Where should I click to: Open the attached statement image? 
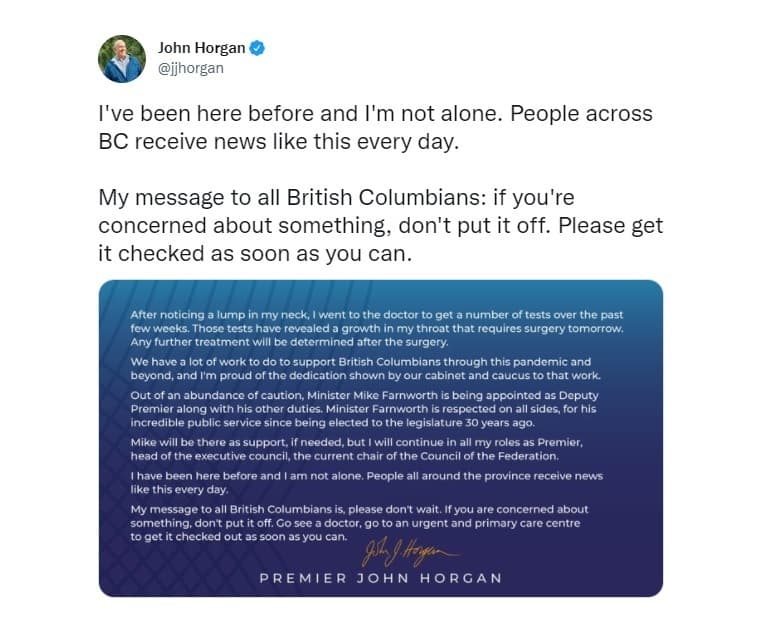(x=381, y=438)
